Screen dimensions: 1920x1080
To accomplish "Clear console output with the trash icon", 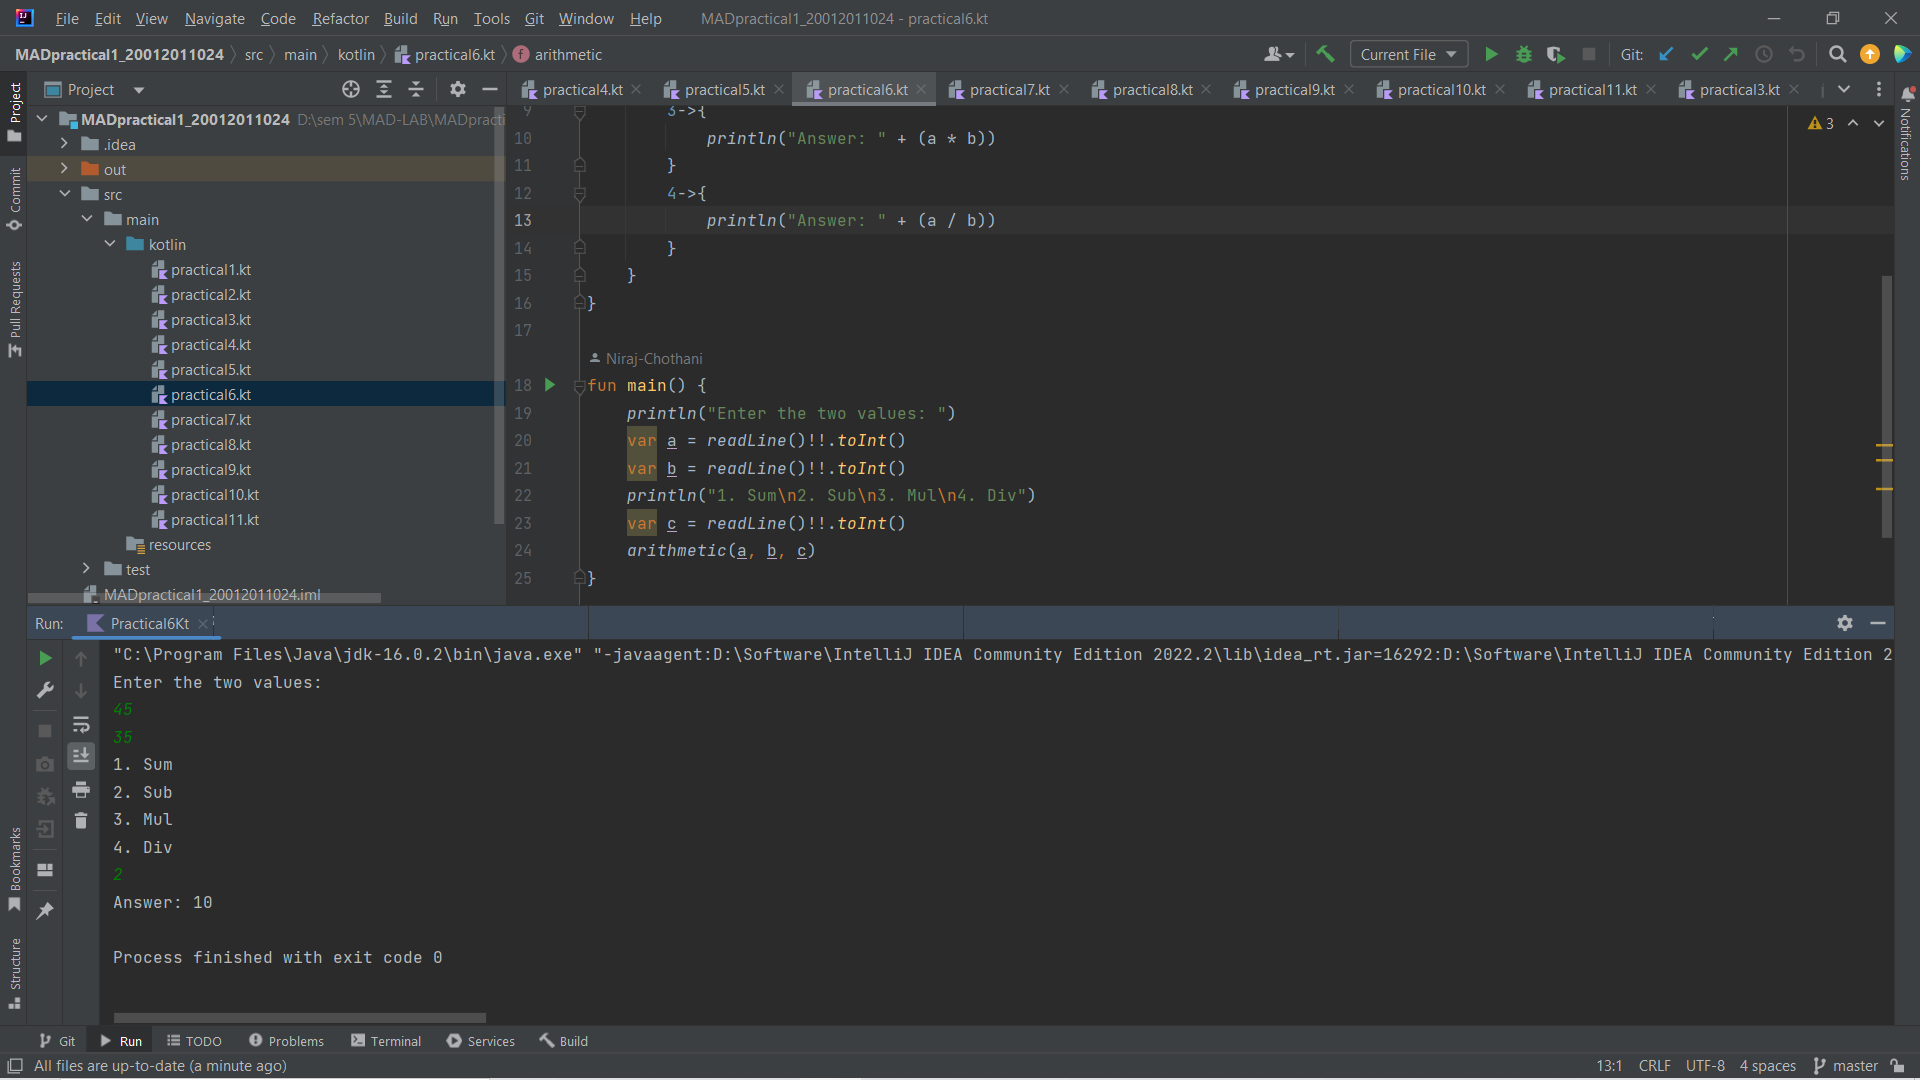I will (81, 821).
